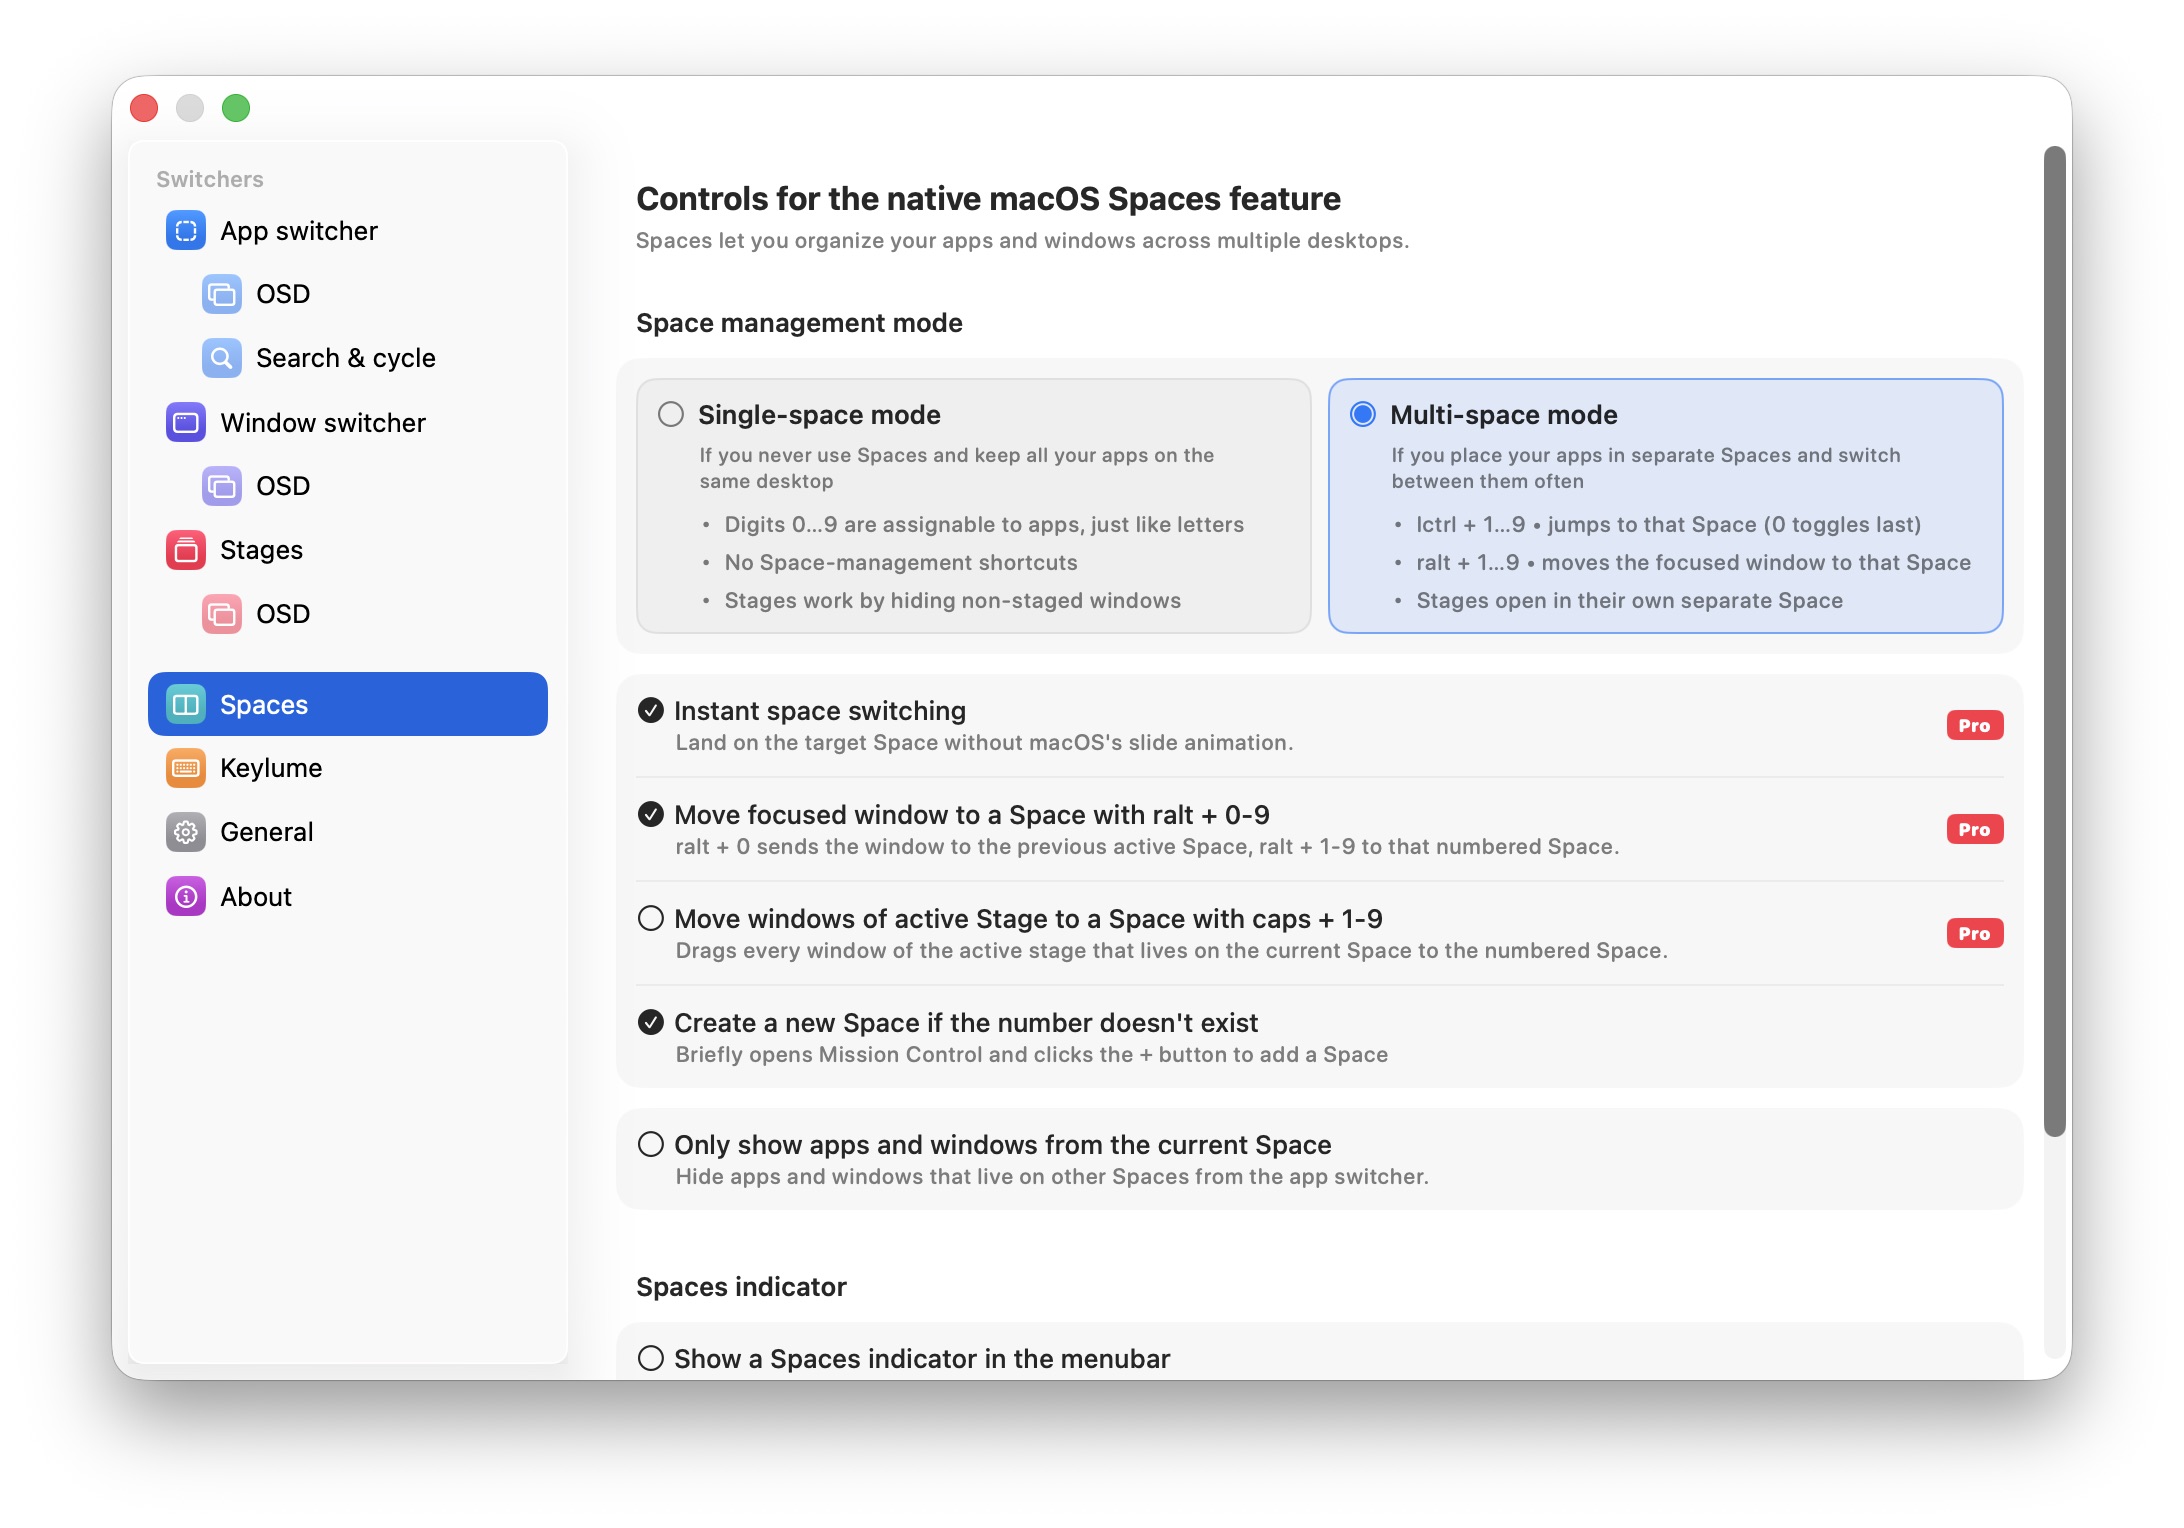
Task: Click the red Stages sidebar icon
Action: 186,550
